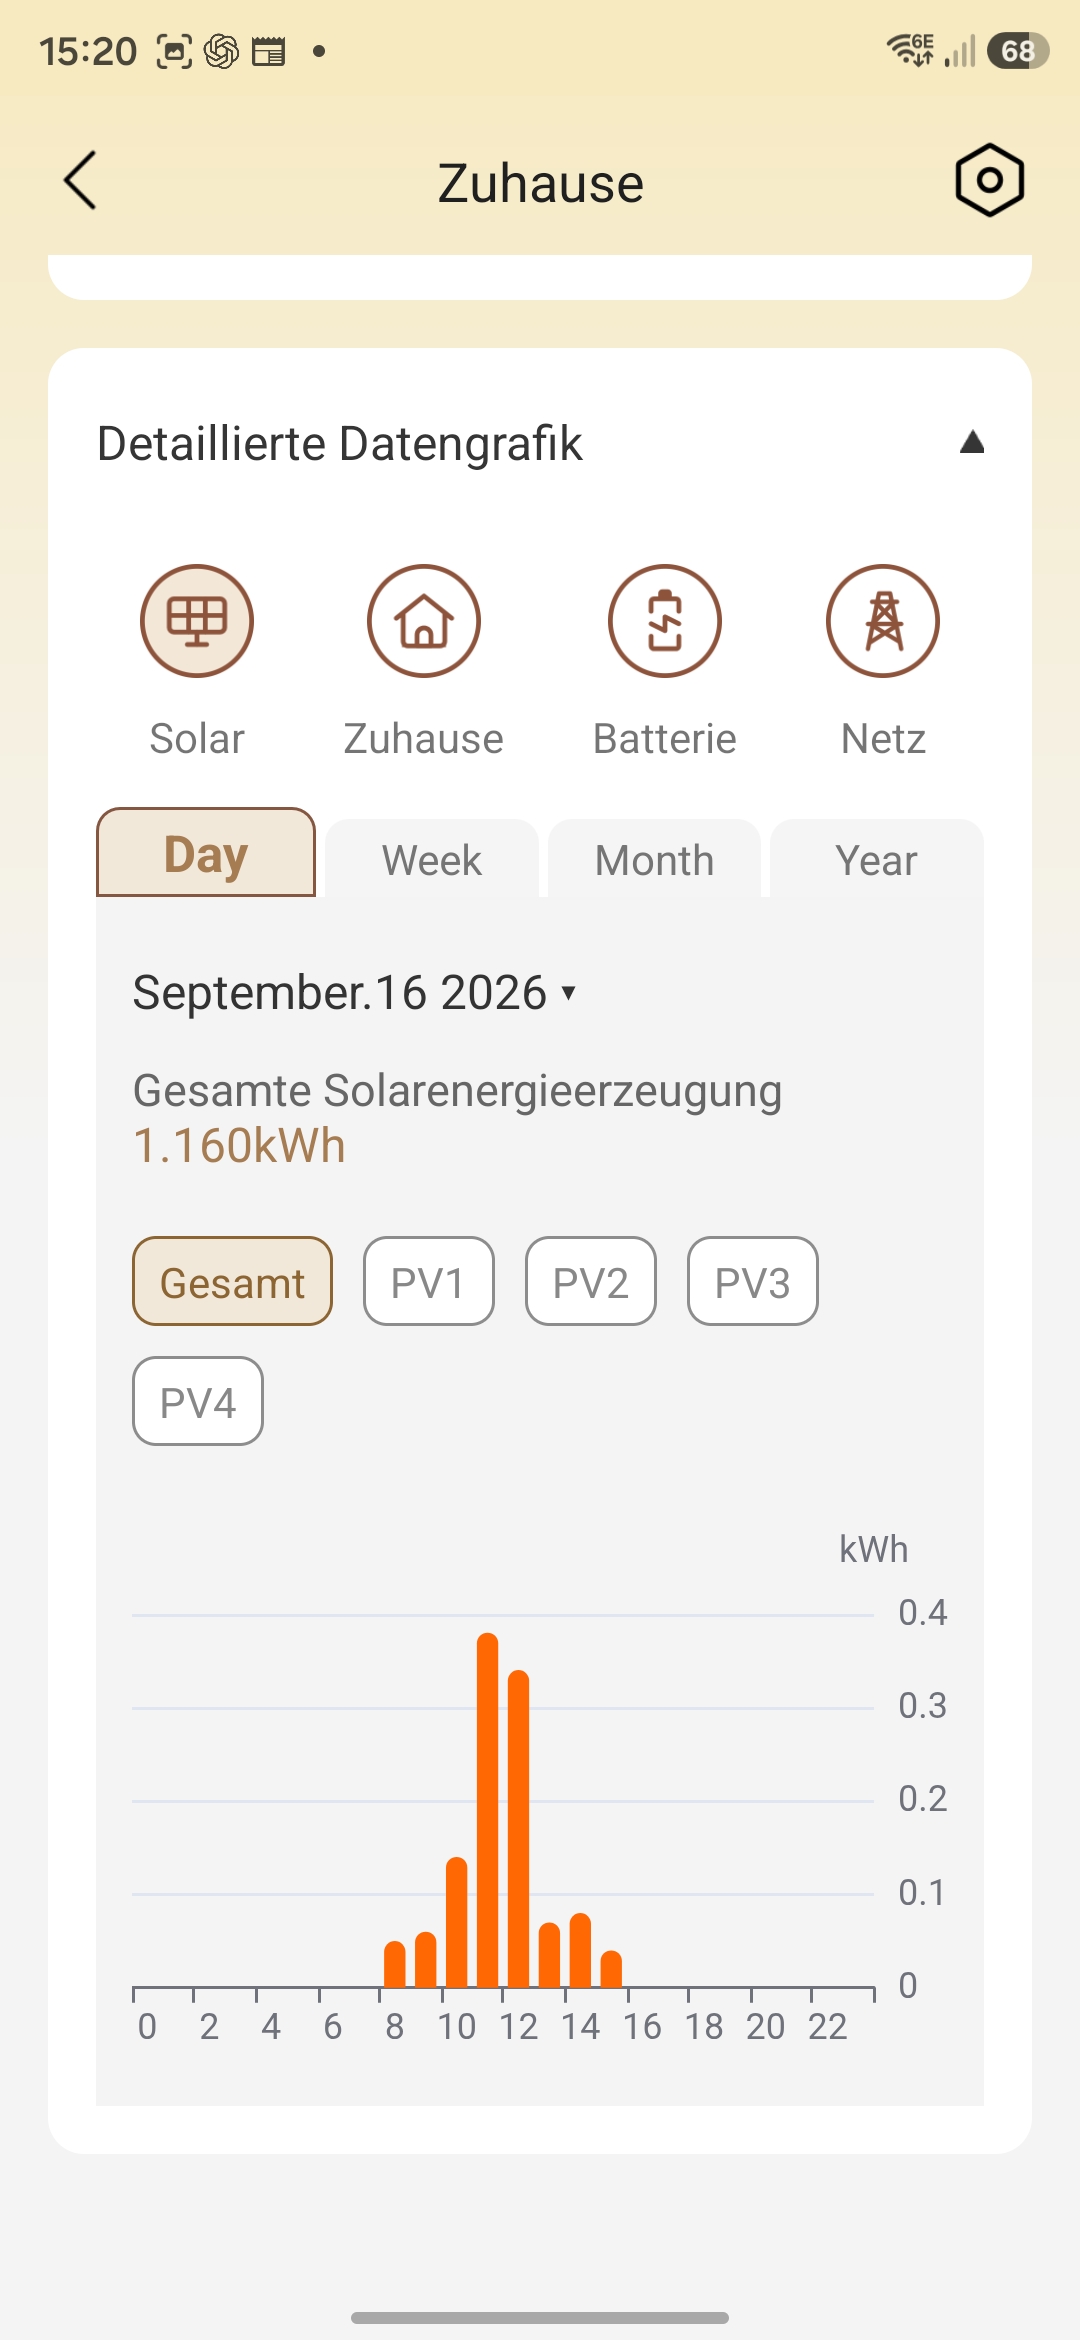
Task: Toggle the Gesamt filter chip
Action: click(232, 1281)
